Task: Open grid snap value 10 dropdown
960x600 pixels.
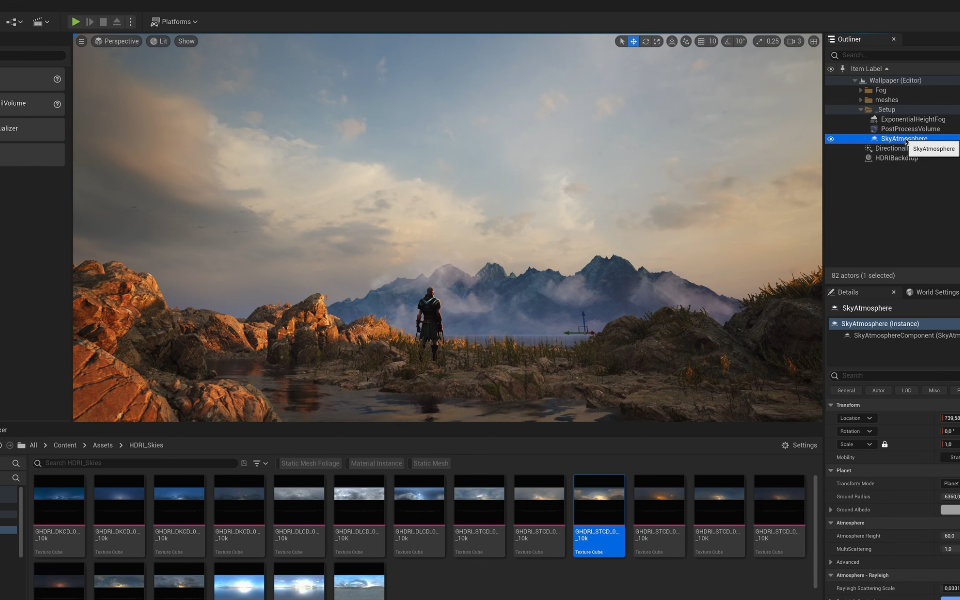Action: pos(713,41)
